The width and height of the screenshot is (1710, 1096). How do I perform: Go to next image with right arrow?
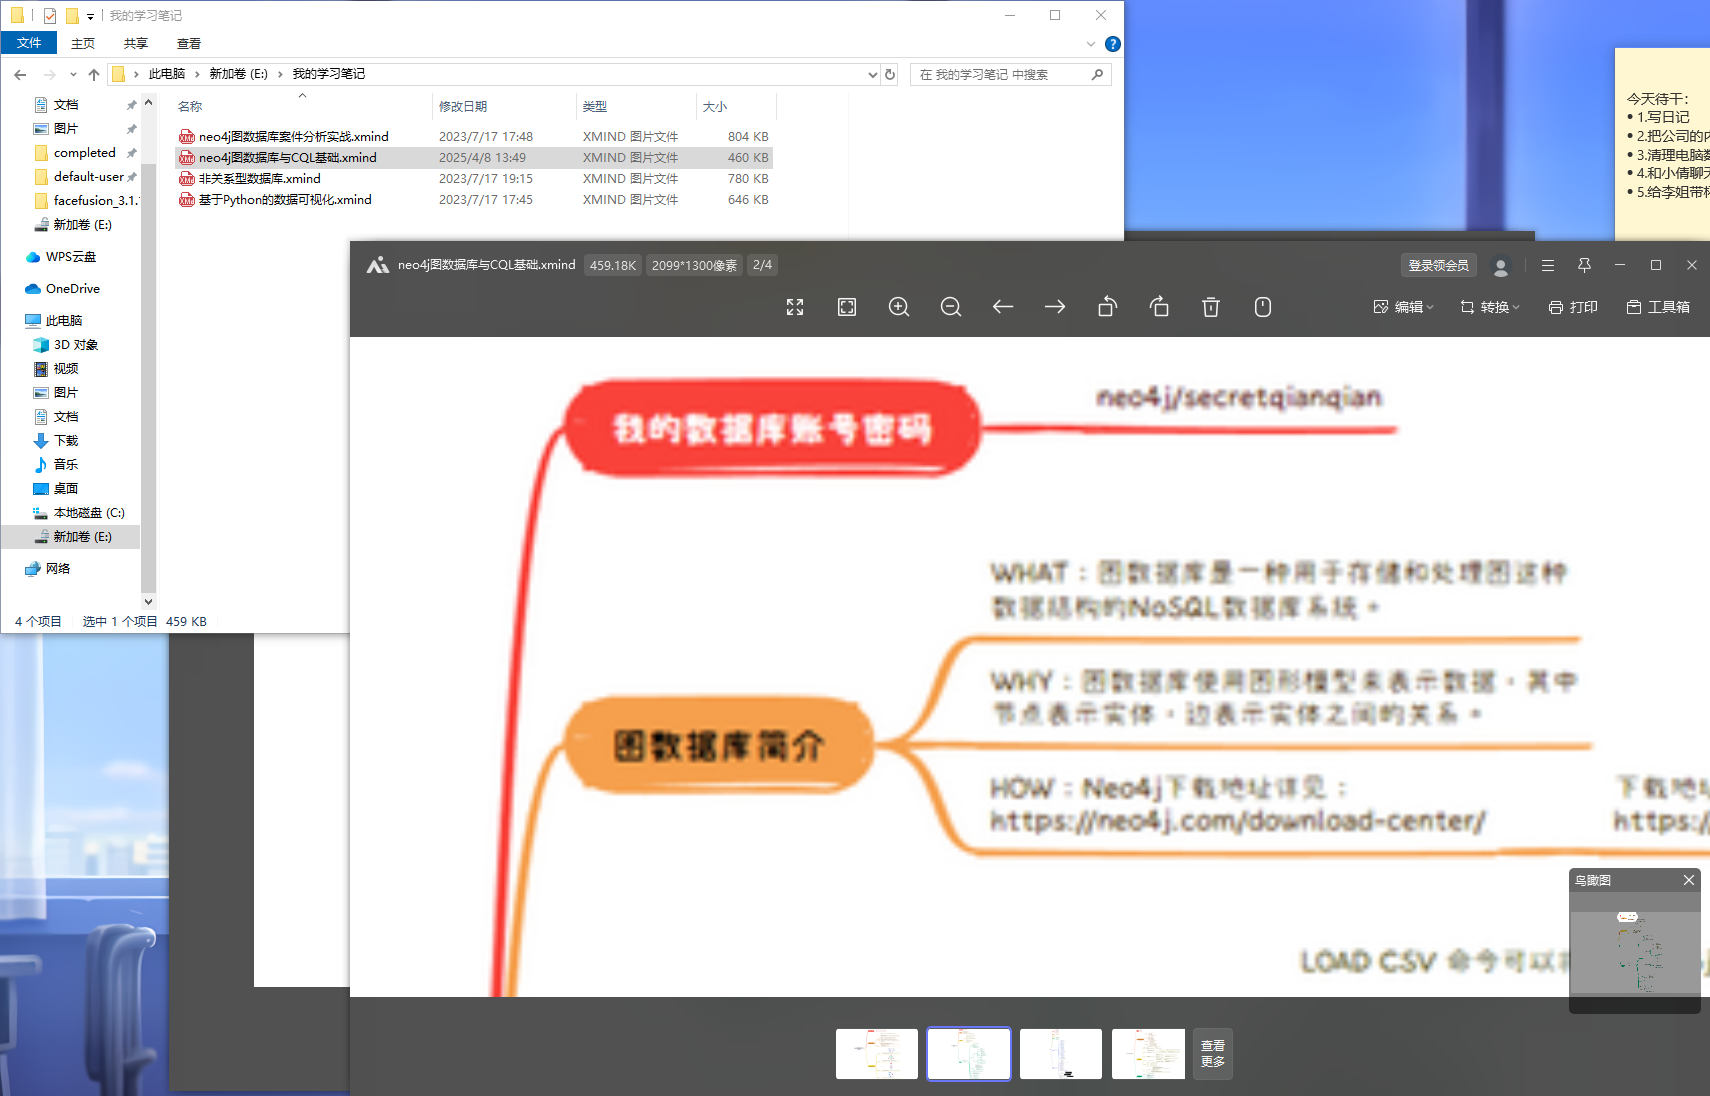coord(1055,307)
